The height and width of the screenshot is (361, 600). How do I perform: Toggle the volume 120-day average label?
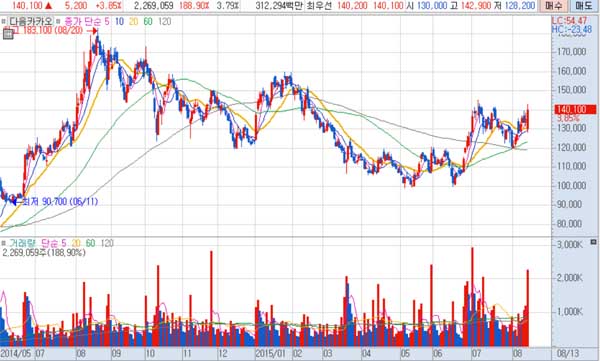pyautogui.click(x=107, y=243)
